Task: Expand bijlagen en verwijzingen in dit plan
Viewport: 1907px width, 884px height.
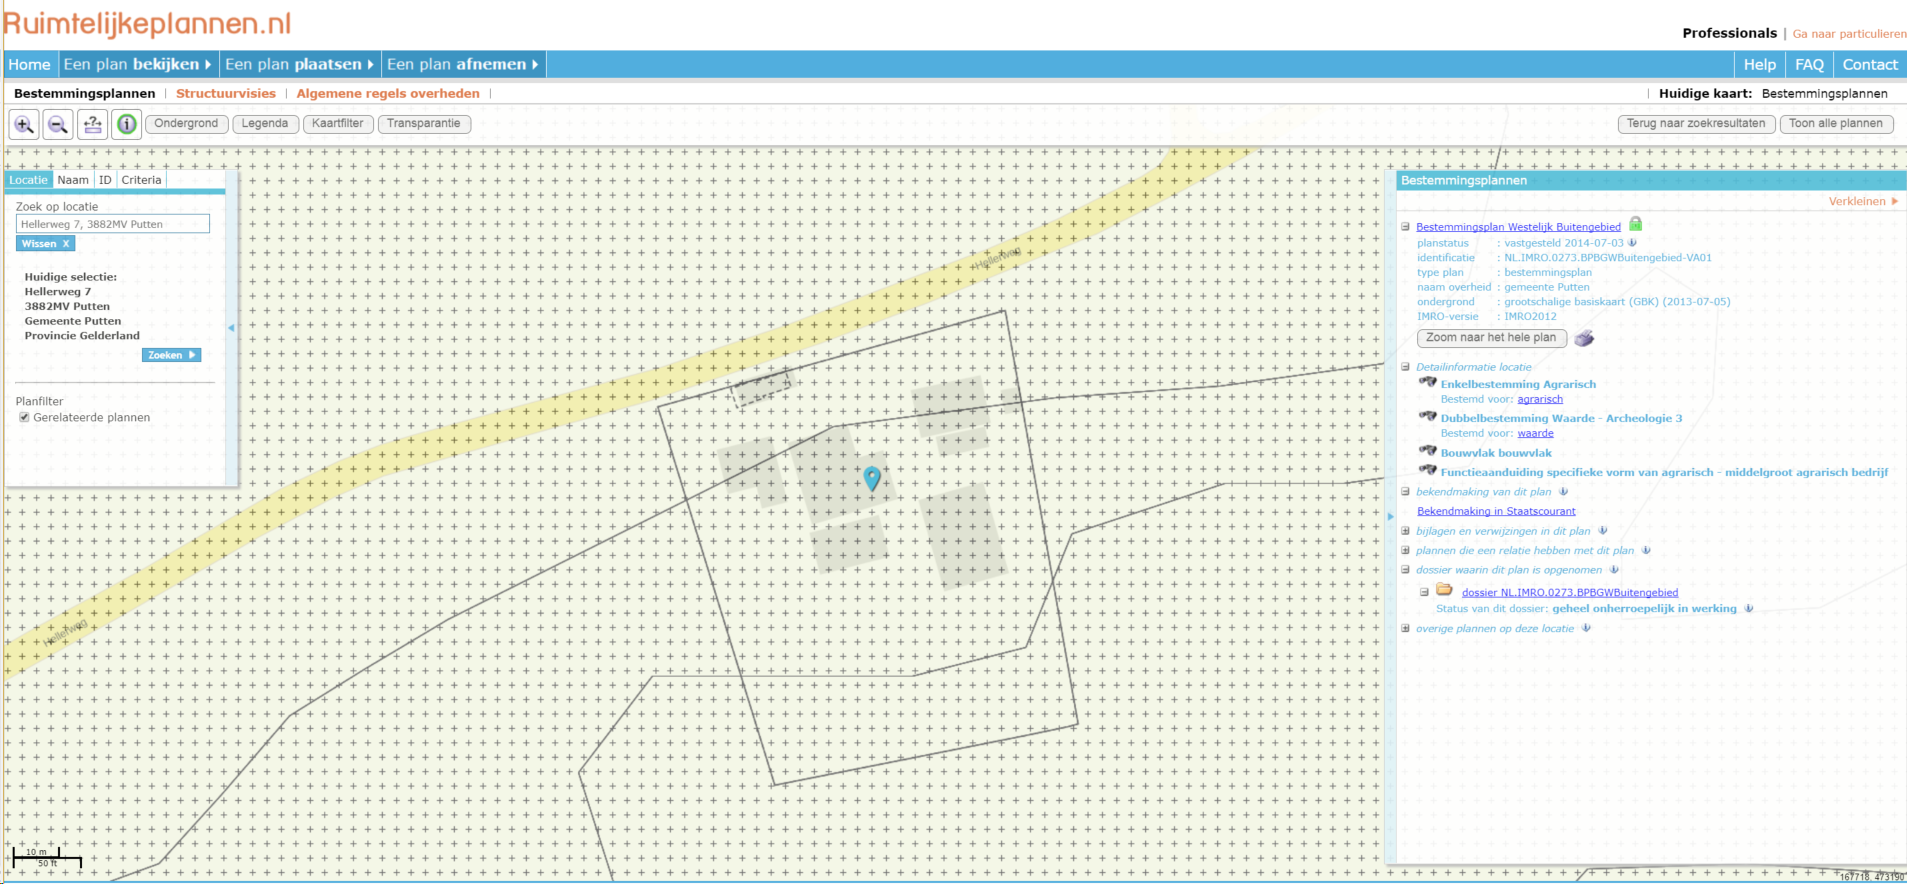Action: click(x=1405, y=531)
